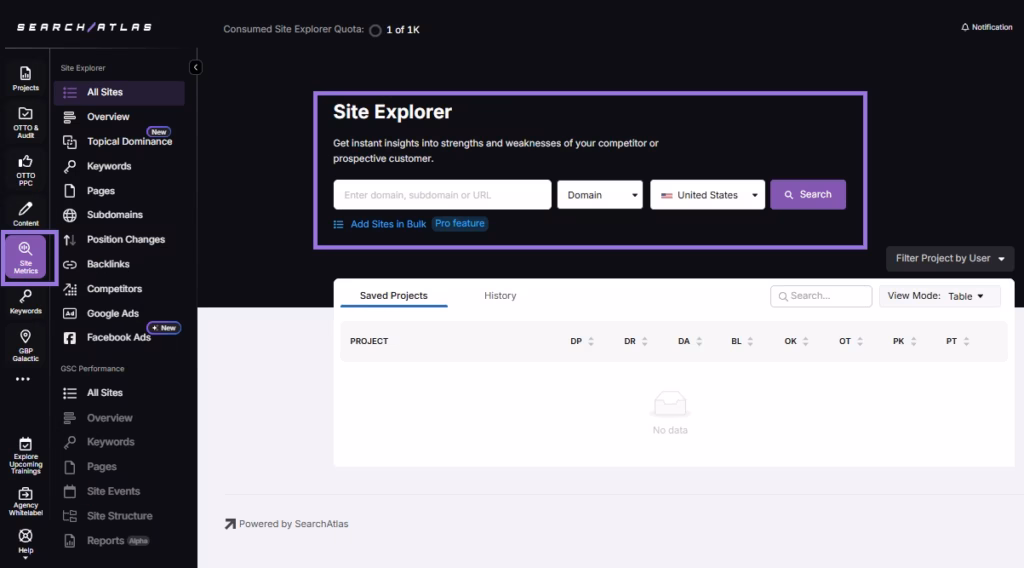
Task: Open GBP Galactic location icon
Action: (26, 343)
